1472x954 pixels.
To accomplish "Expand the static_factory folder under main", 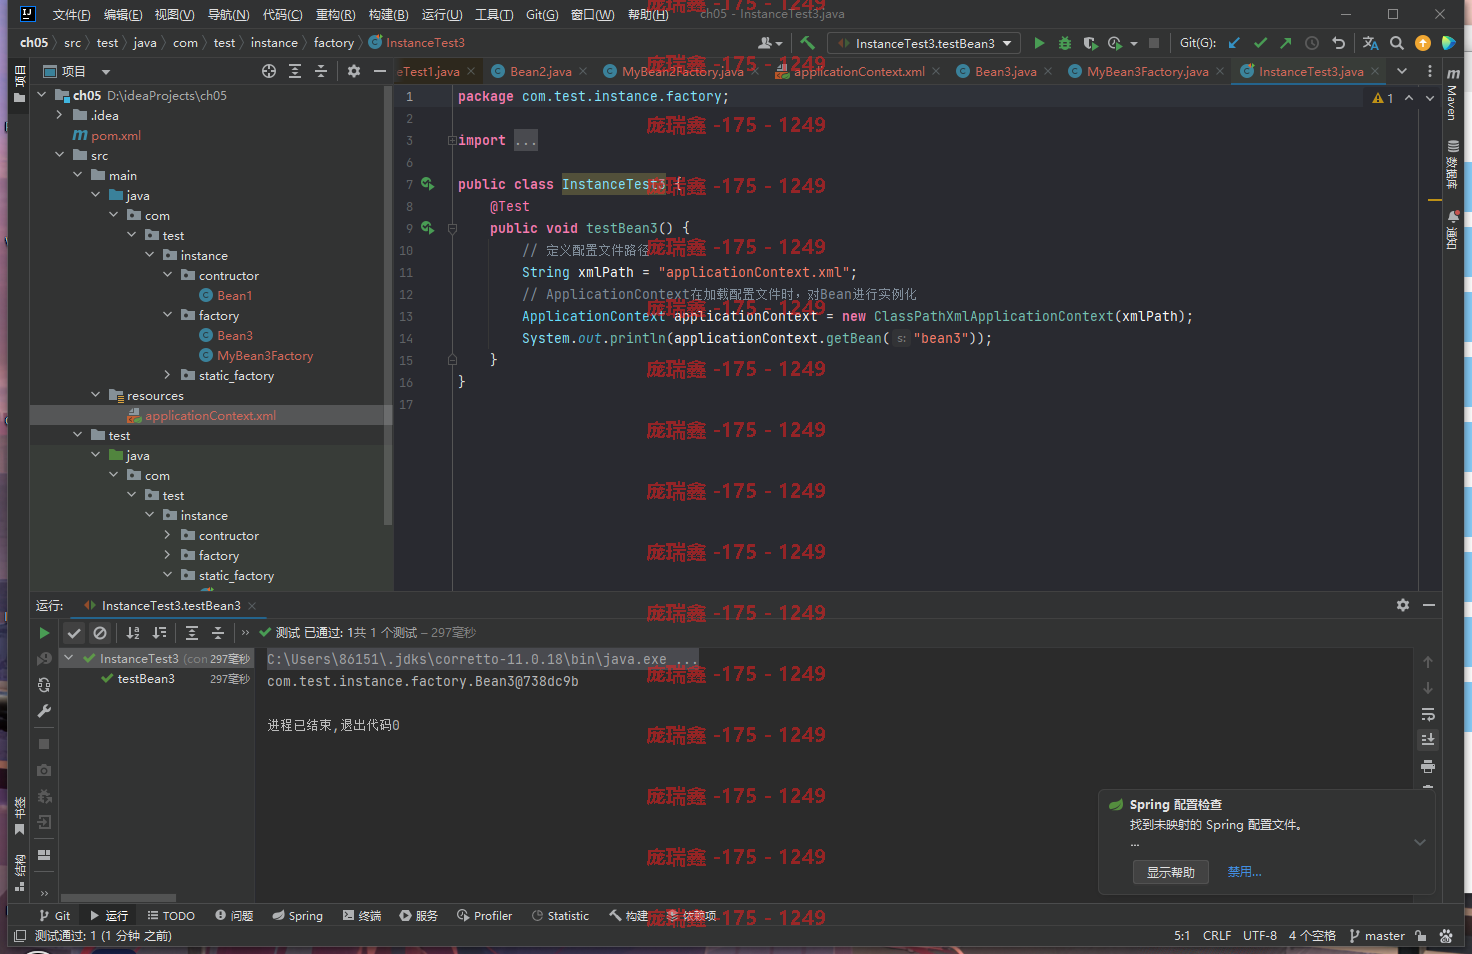I will [x=167, y=375].
